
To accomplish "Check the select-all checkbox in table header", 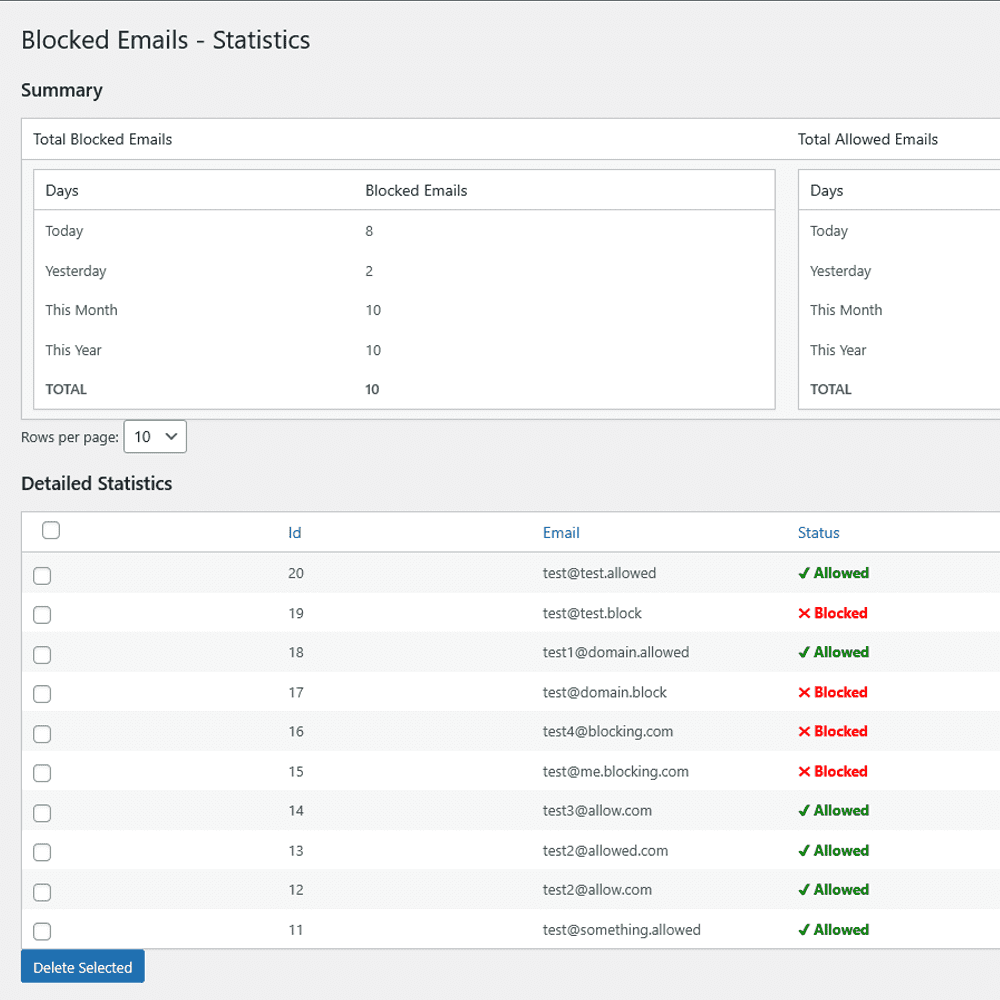I will tap(51, 530).
